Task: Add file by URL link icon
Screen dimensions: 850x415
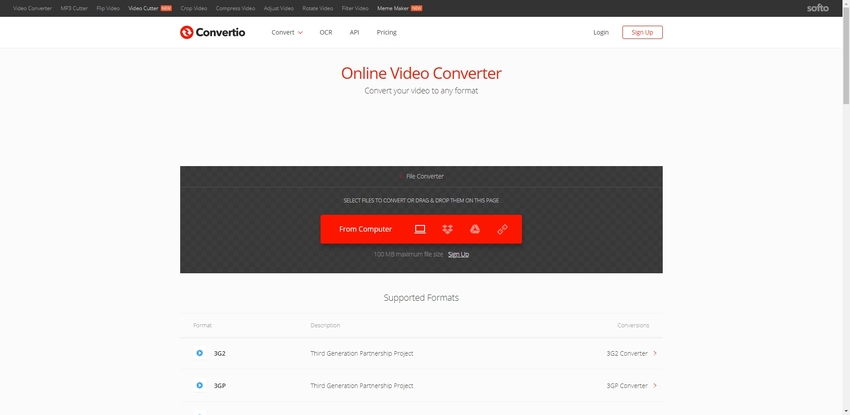Action: 502,229
